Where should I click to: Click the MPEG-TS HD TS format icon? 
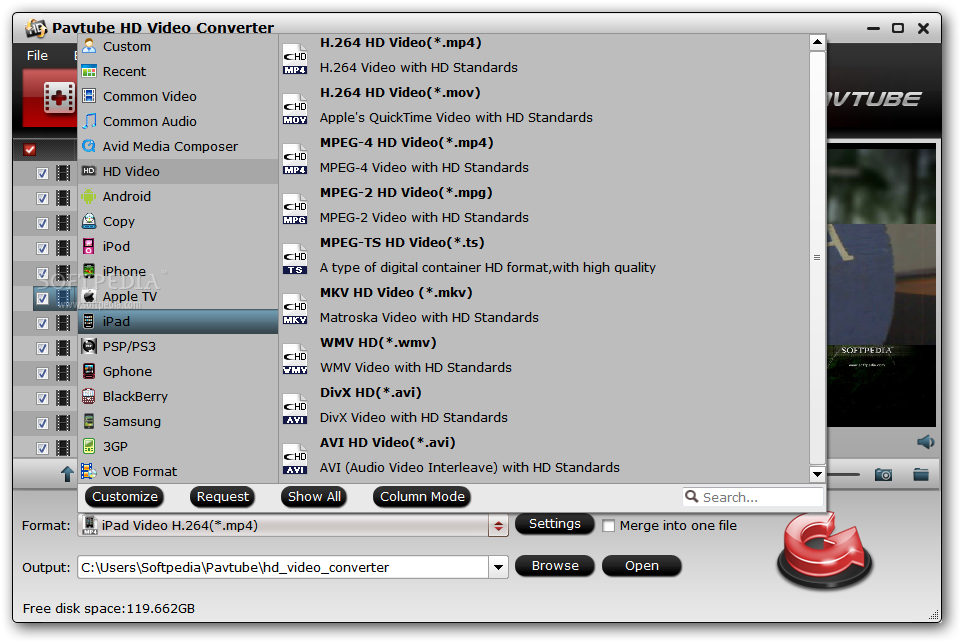point(295,259)
